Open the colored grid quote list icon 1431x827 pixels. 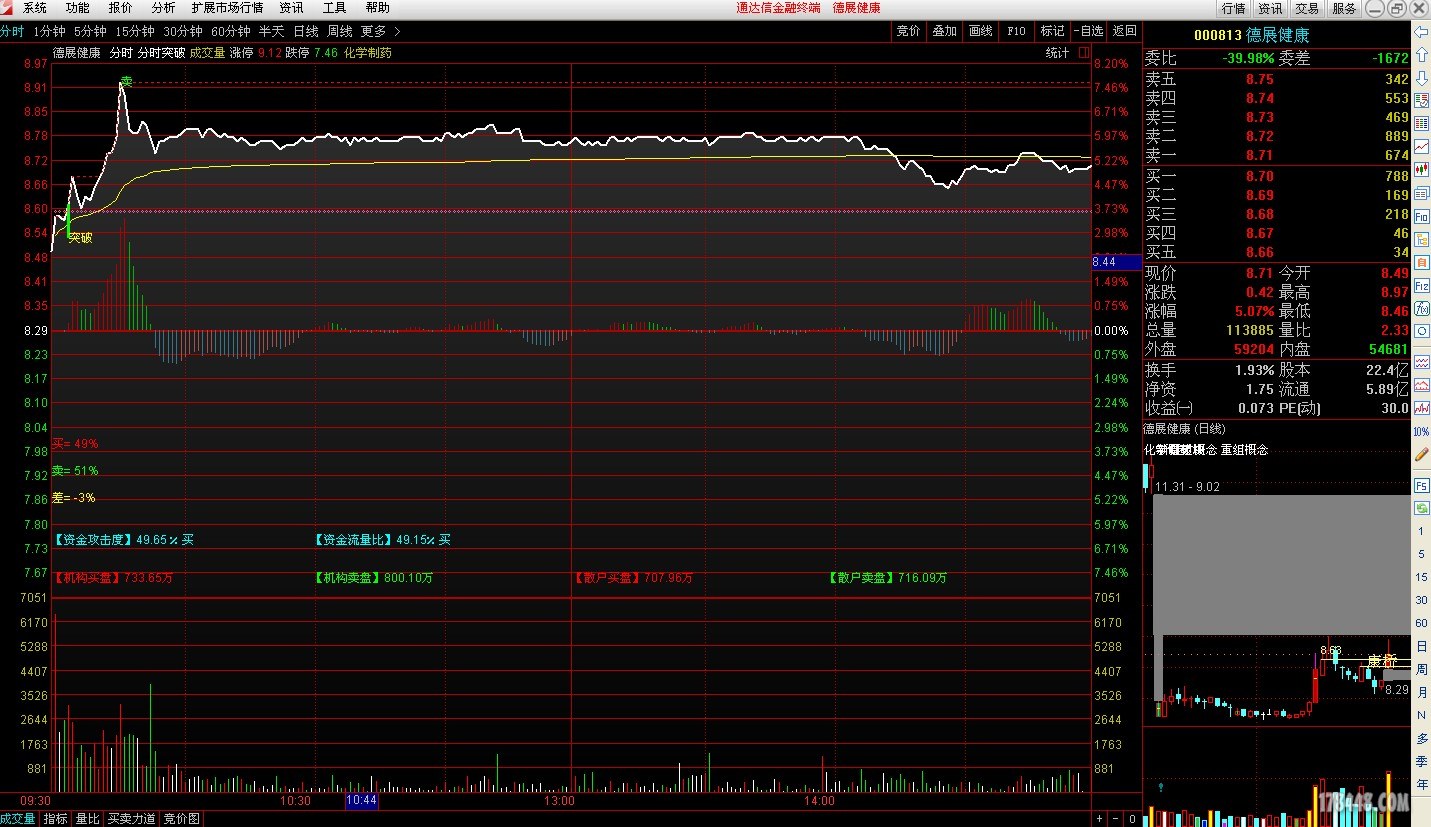(x=1421, y=122)
